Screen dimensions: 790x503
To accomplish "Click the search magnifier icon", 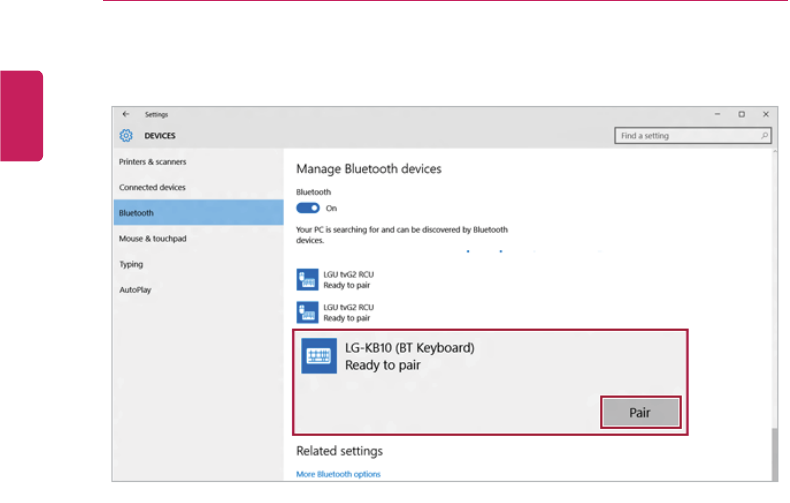I will (x=765, y=135).
